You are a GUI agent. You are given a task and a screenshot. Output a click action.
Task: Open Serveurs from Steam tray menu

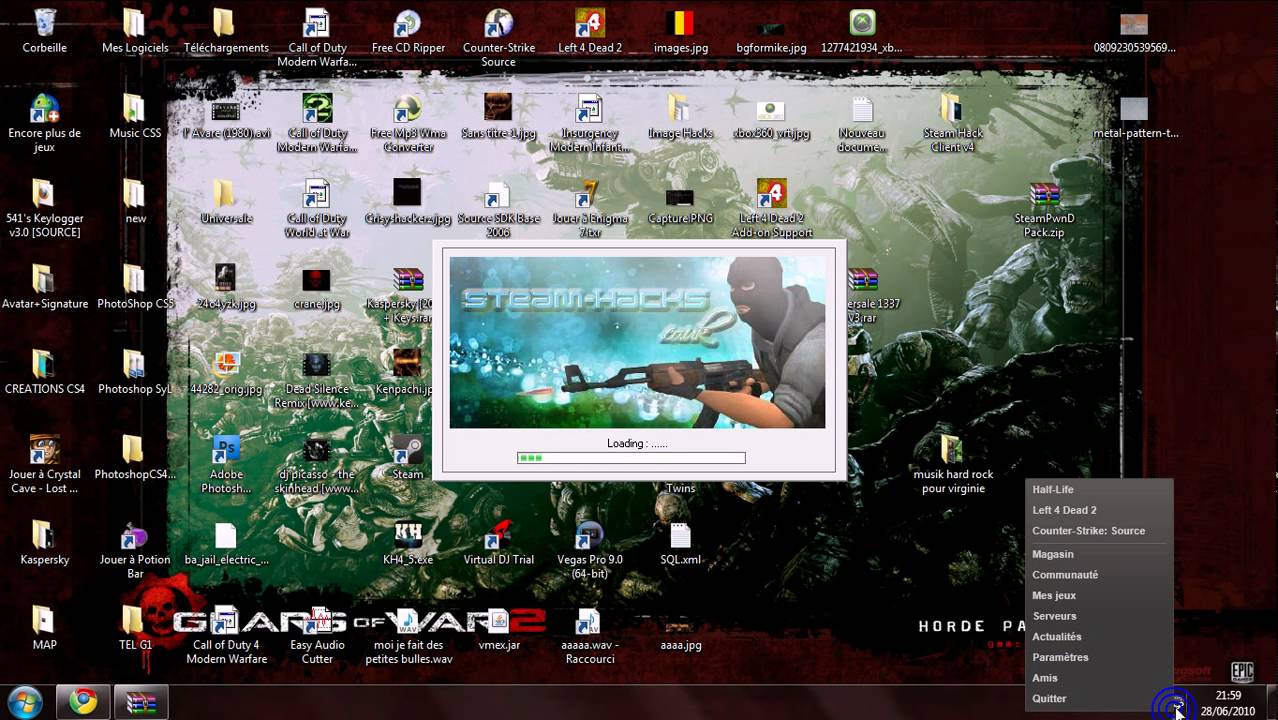[1054, 616]
